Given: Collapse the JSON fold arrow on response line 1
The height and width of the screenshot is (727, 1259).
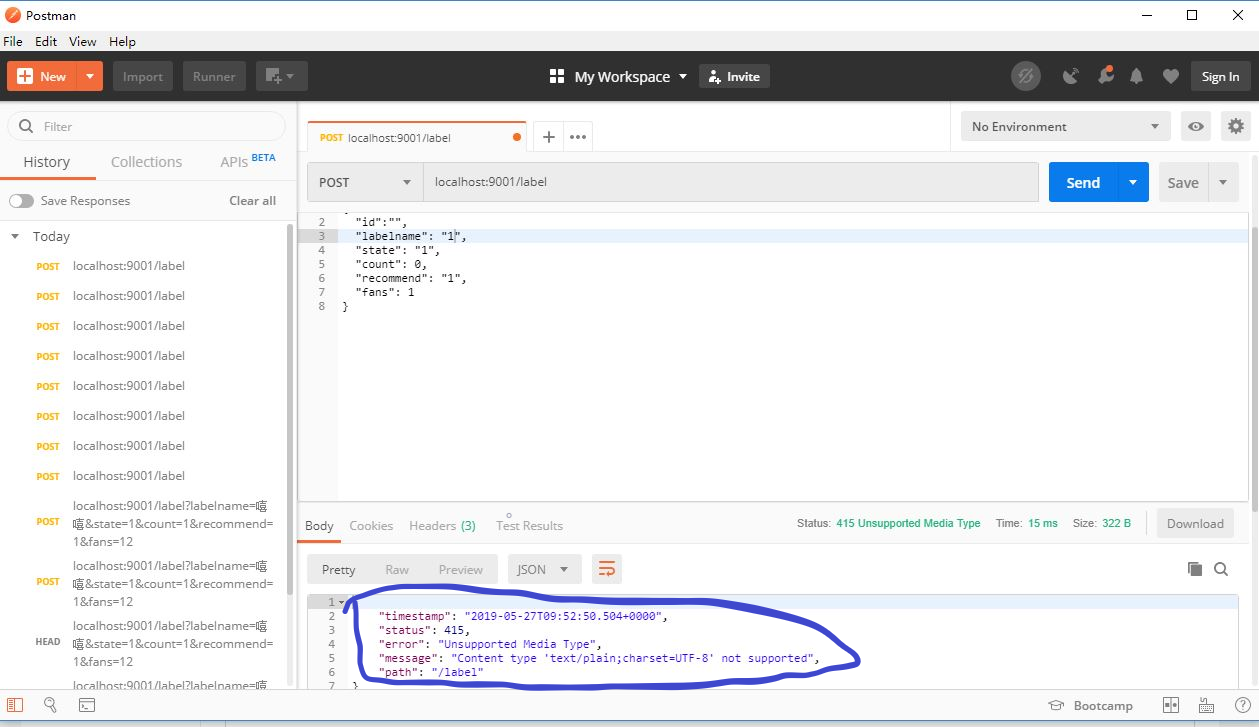Looking at the screenshot, I should [341, 602].
